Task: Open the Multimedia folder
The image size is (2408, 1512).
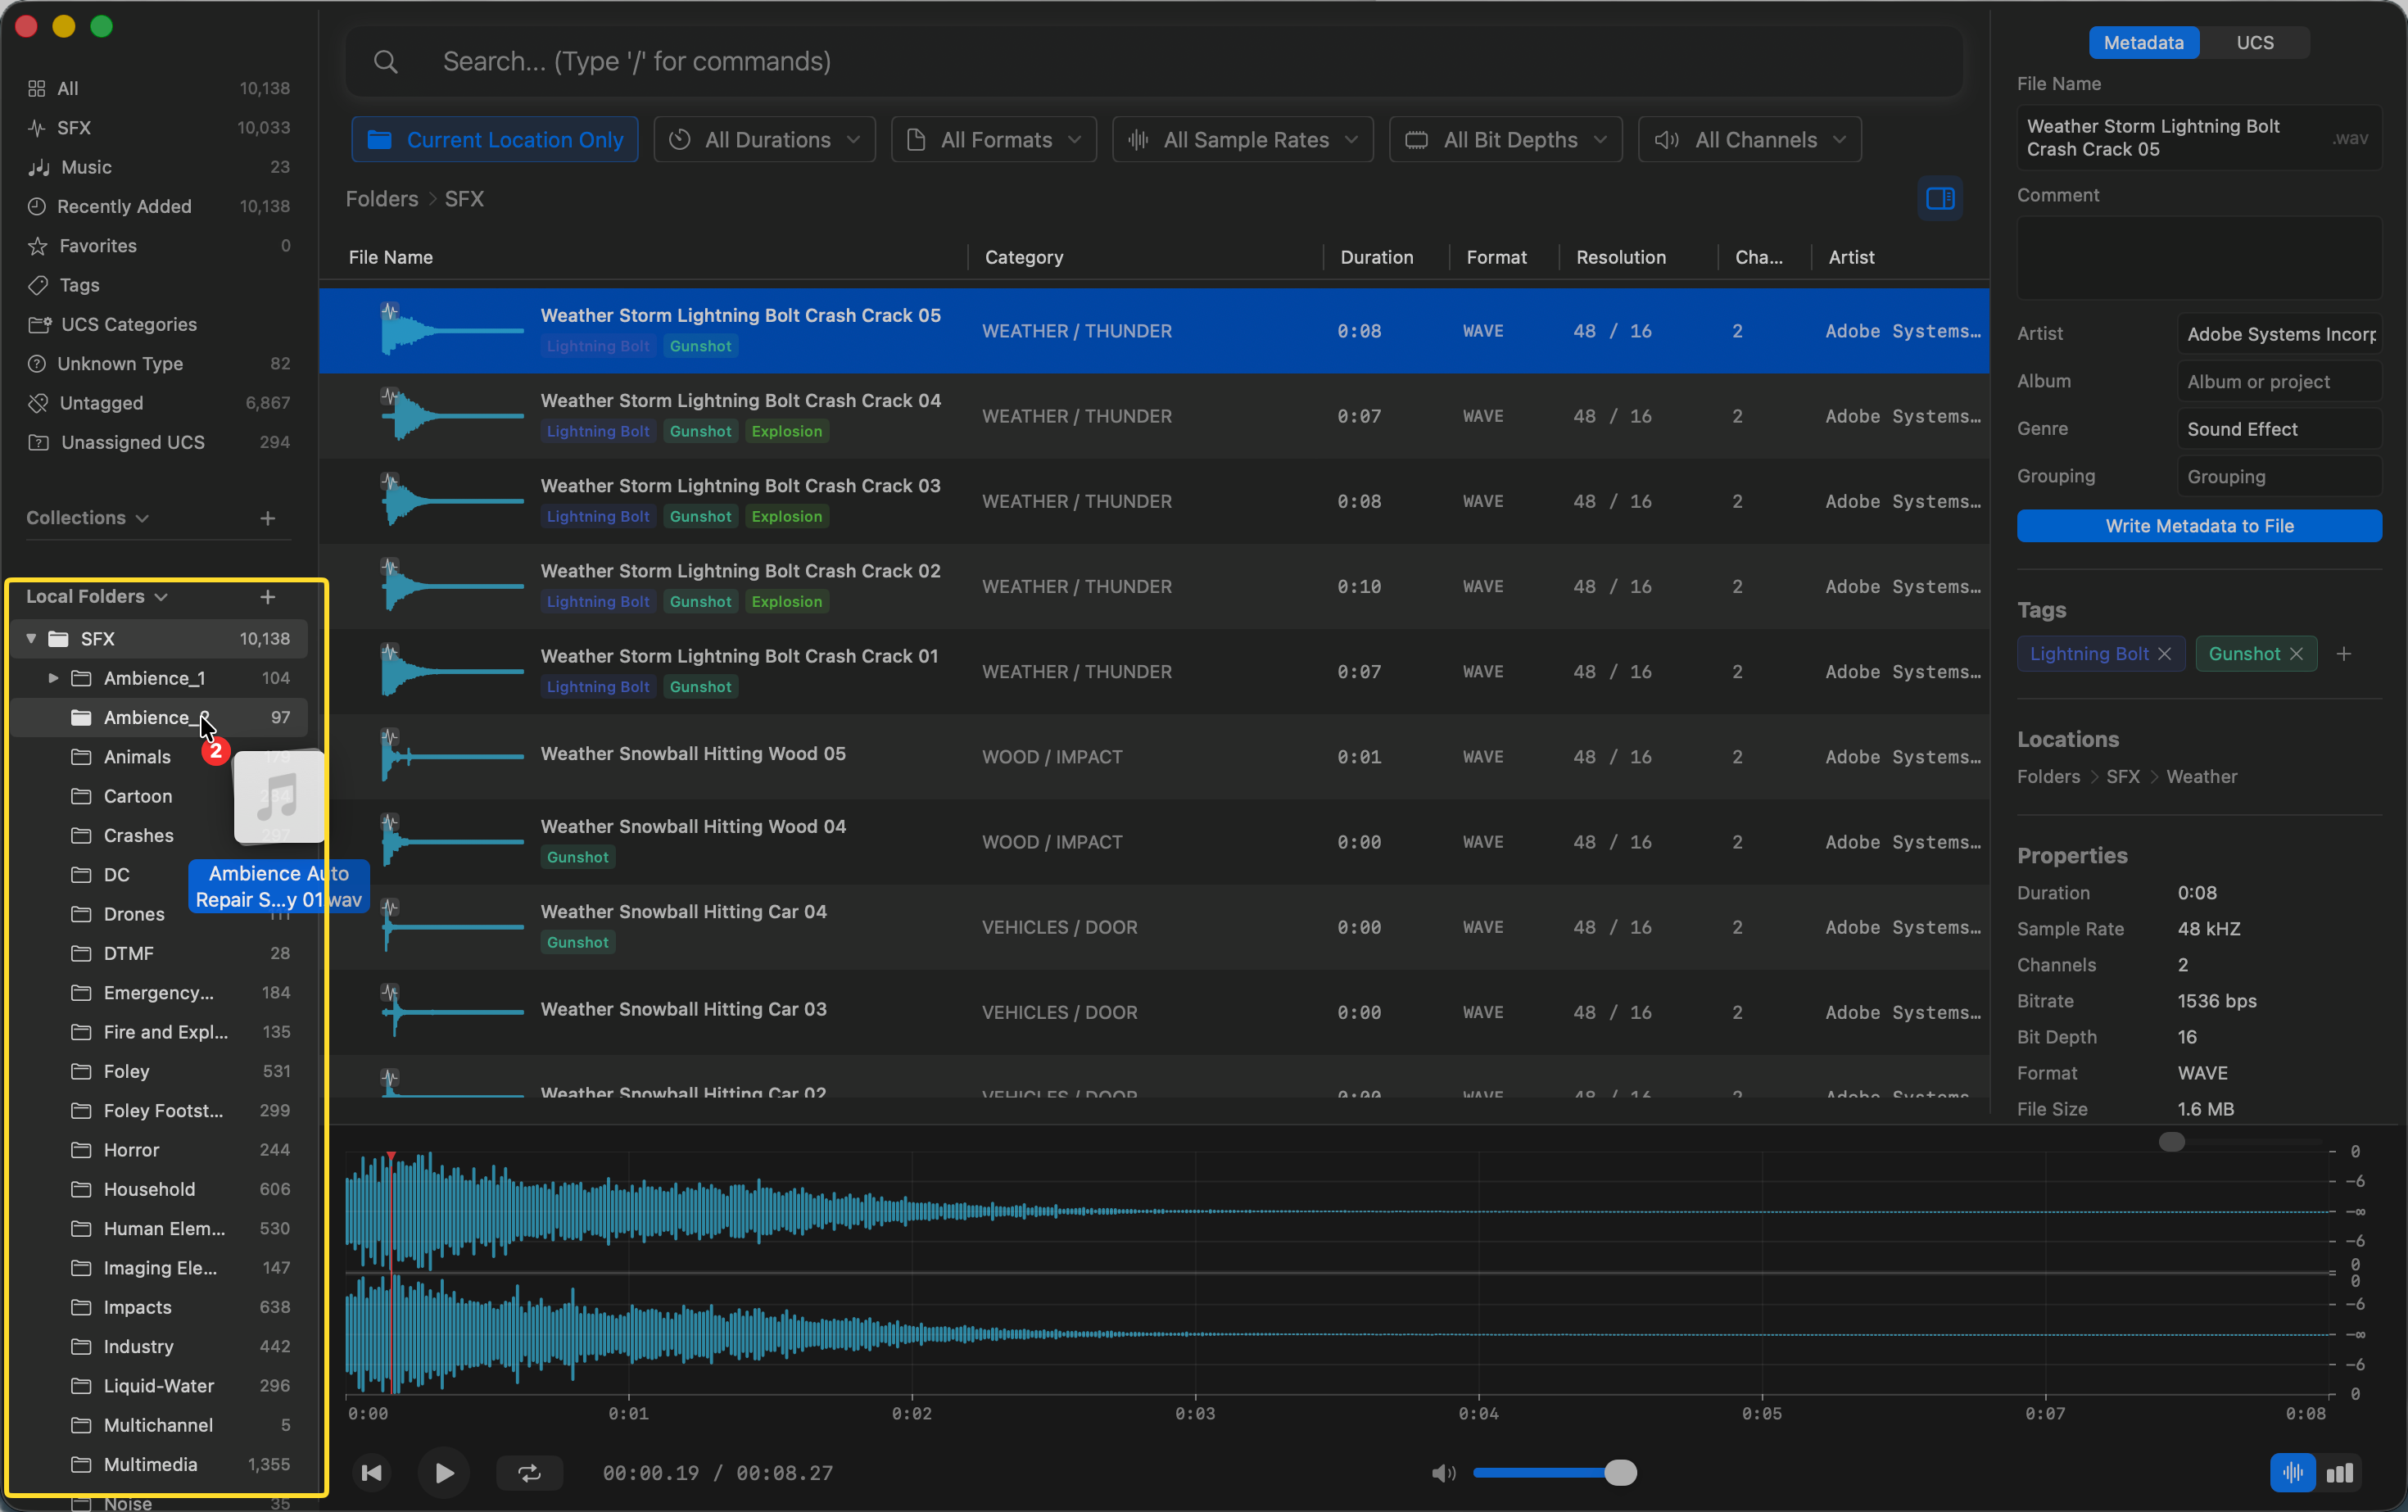Action: 158,1464
